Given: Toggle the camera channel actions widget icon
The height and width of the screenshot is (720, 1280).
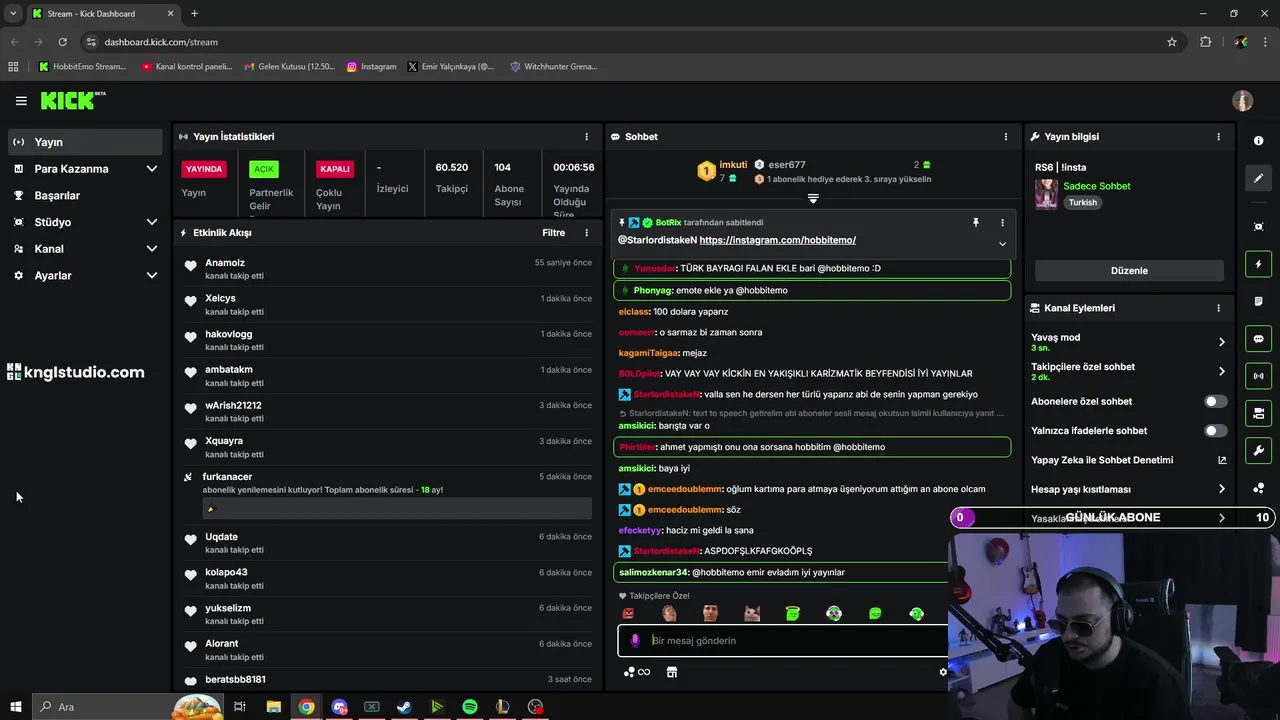Looking at the screenshot, I should tap(1258, 413).
